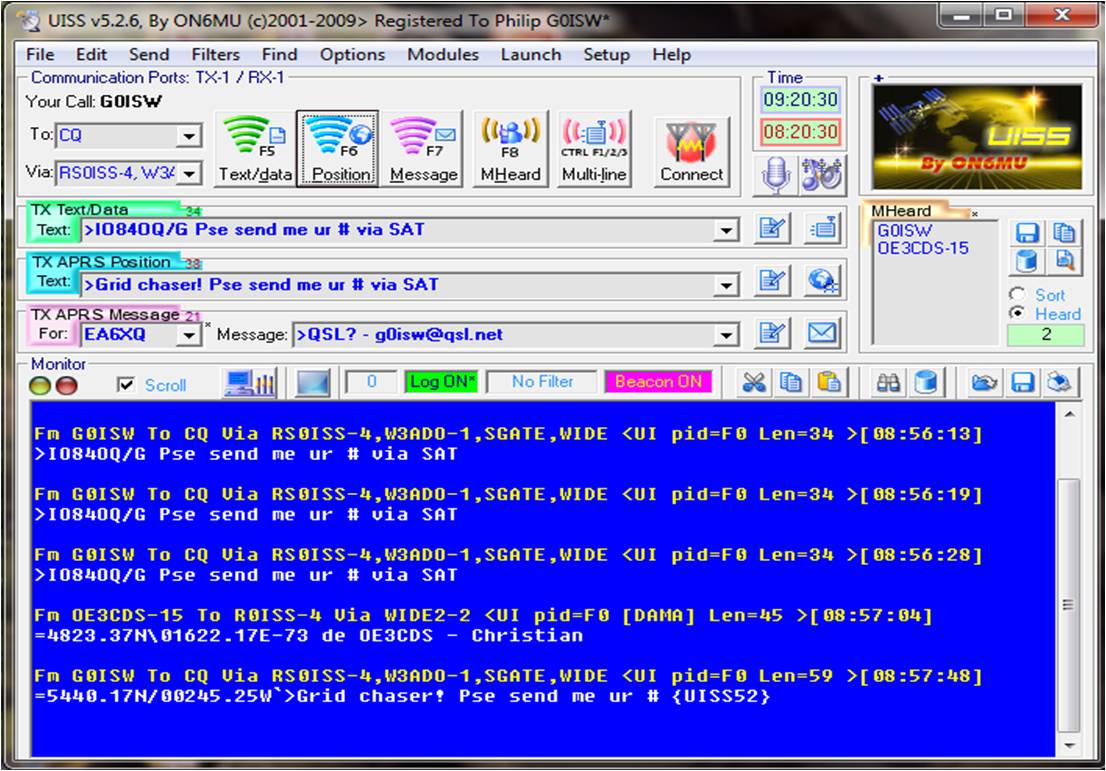Click the MHeard document search icon
1106x771 pixels.
(x=1064, y=262)
